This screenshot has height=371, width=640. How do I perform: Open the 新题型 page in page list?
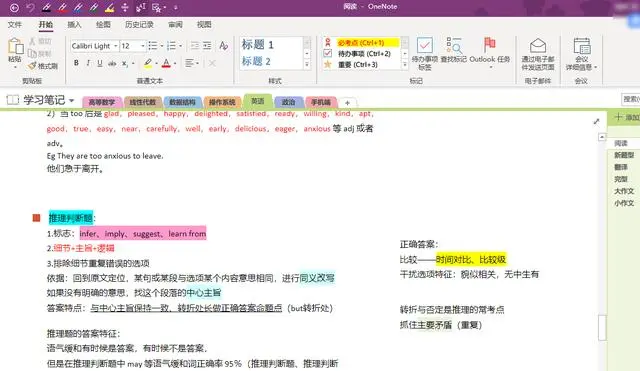click(x=624, y=155)
